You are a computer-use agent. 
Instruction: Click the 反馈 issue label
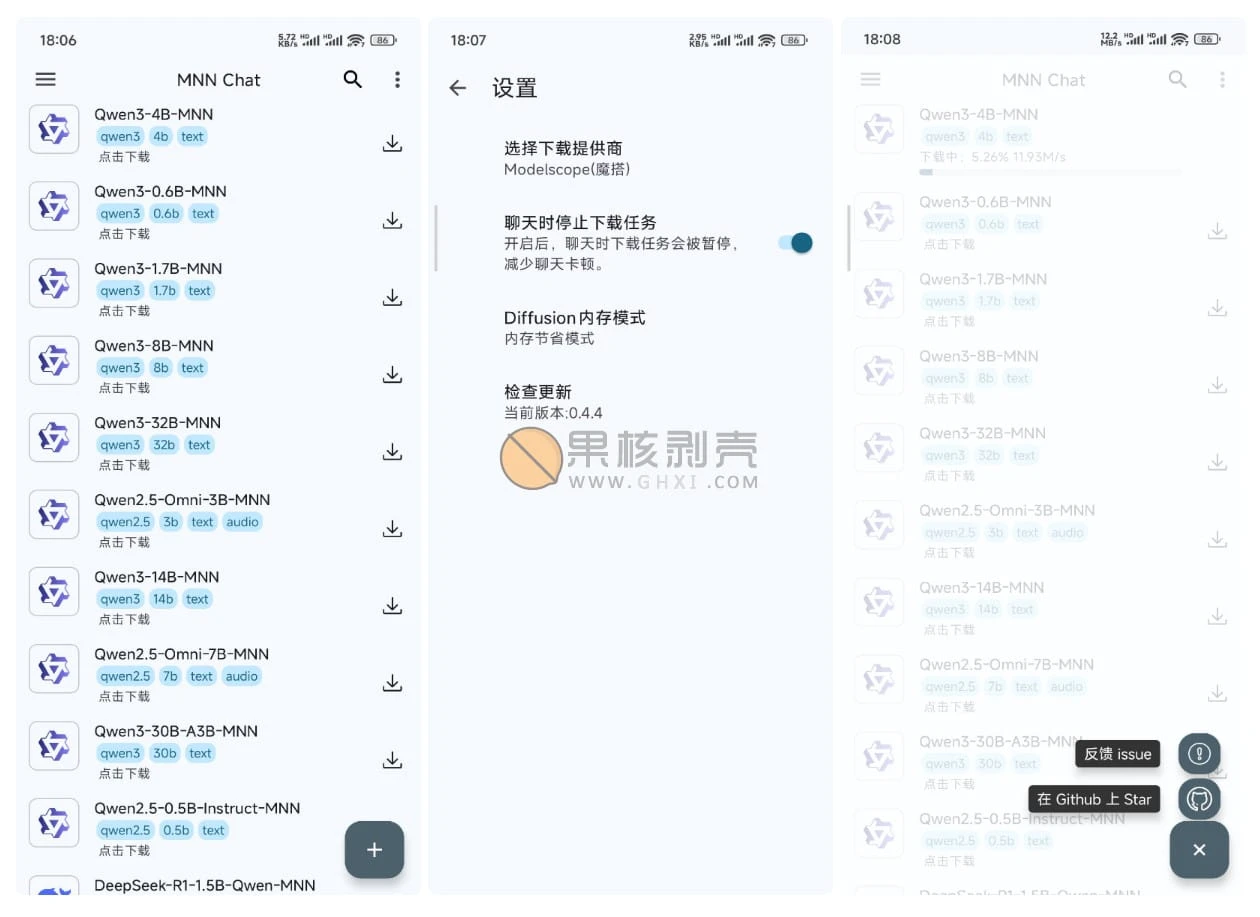tap(1118, 754)
